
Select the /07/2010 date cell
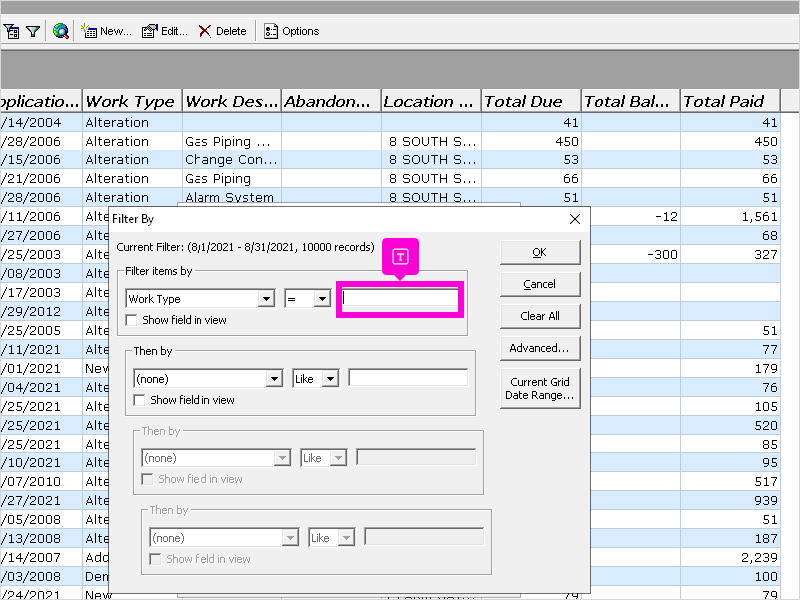pos(41,482)
